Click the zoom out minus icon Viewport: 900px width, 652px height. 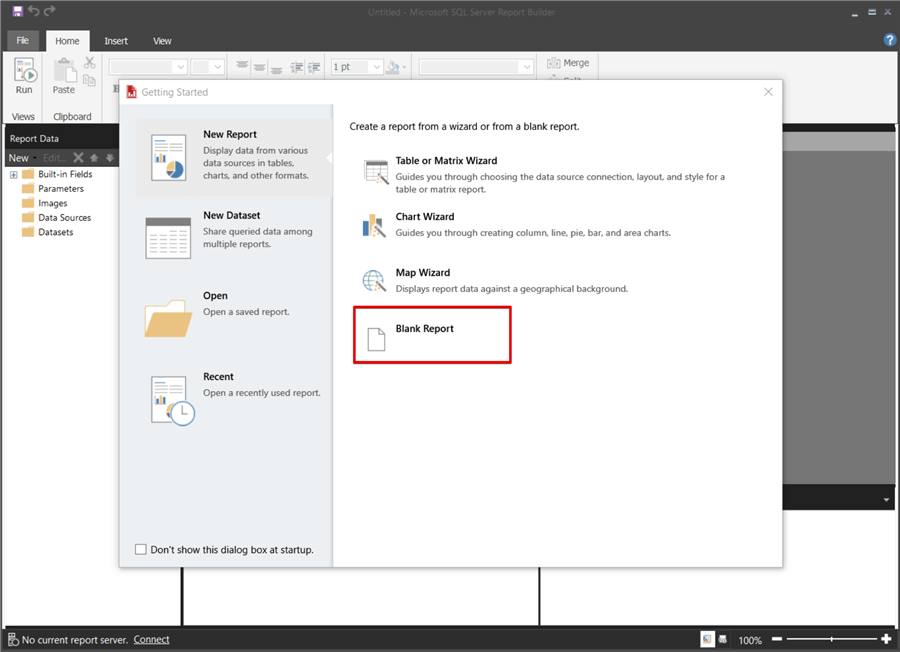[777, 639]
